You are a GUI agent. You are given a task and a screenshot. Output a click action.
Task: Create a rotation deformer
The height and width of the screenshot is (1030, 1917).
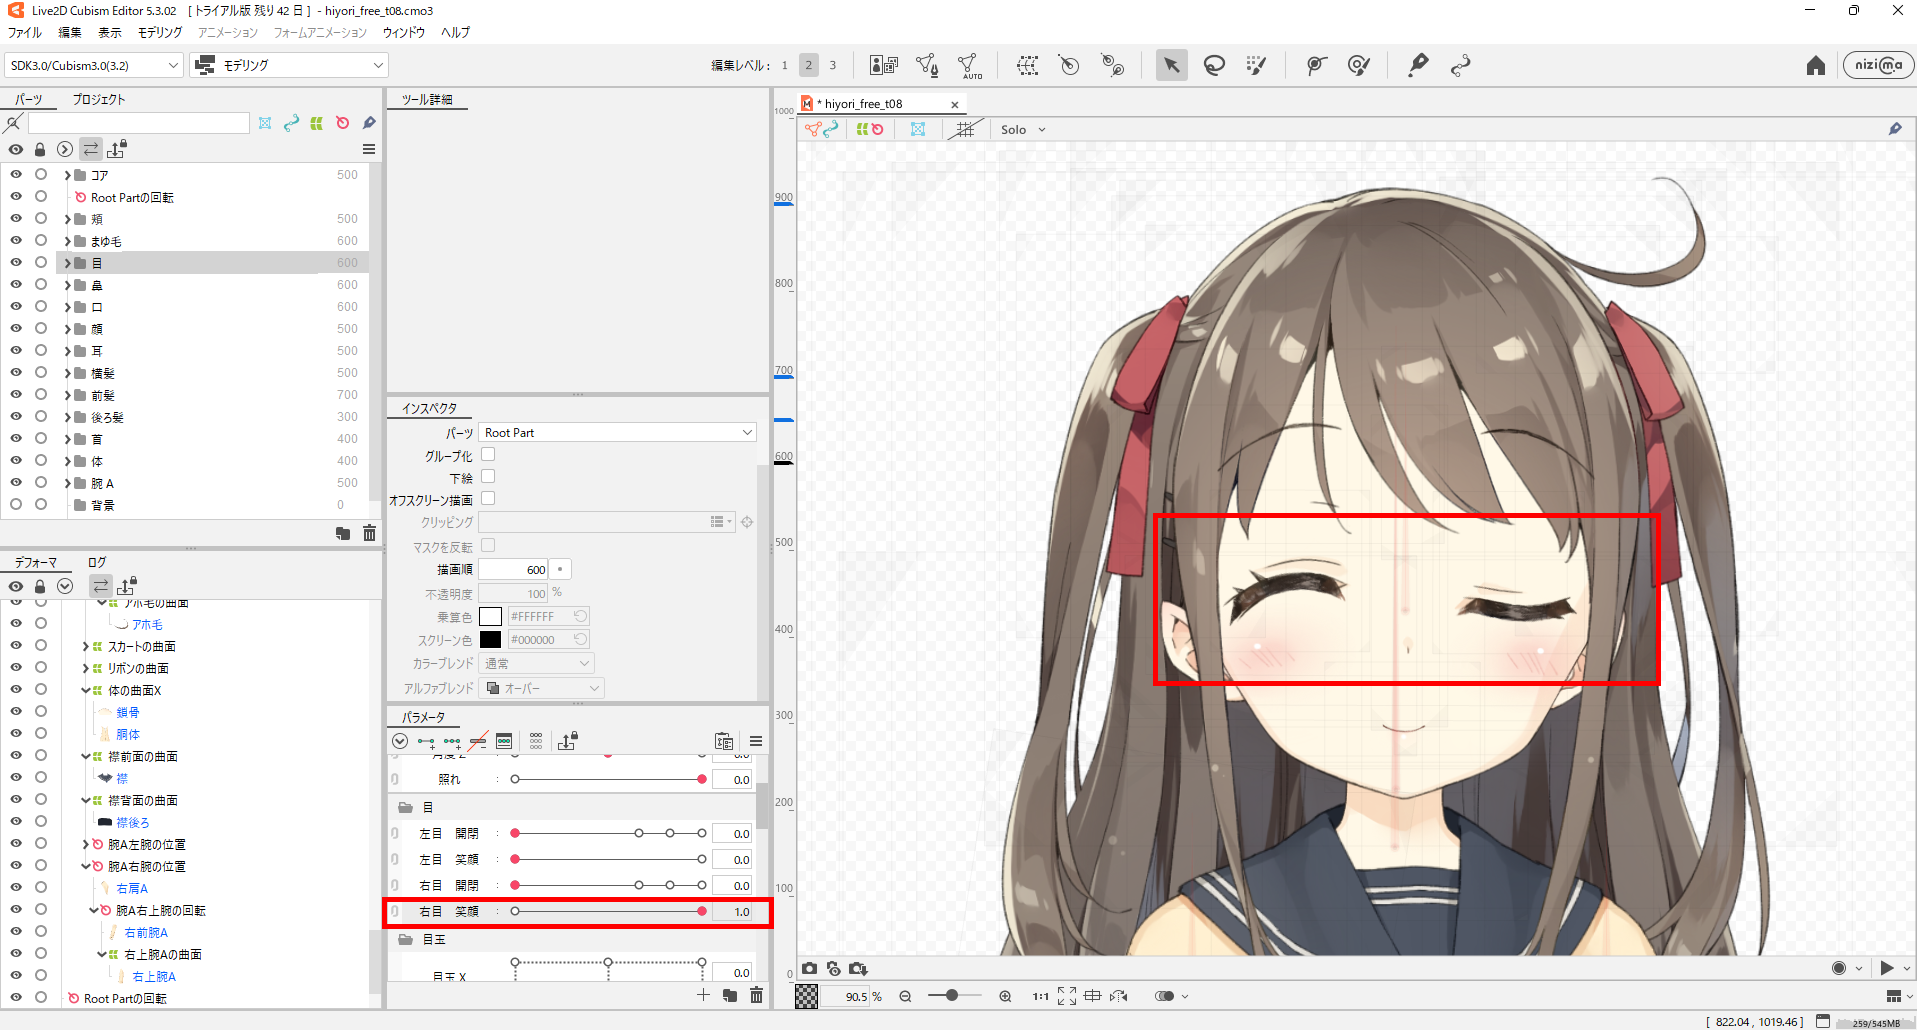(1069, 65)
